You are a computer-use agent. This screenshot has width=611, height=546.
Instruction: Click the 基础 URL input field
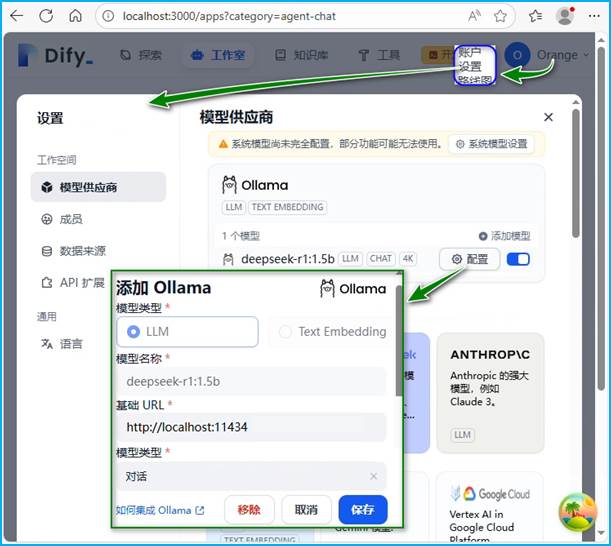pyautogui.click(x=251, y=427)
